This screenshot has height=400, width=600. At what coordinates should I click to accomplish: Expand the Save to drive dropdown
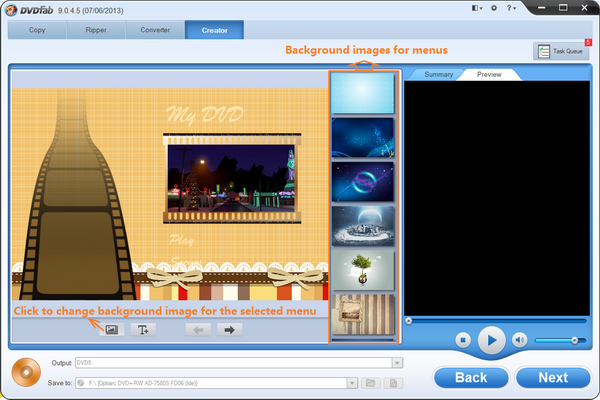tap(352, 383)
